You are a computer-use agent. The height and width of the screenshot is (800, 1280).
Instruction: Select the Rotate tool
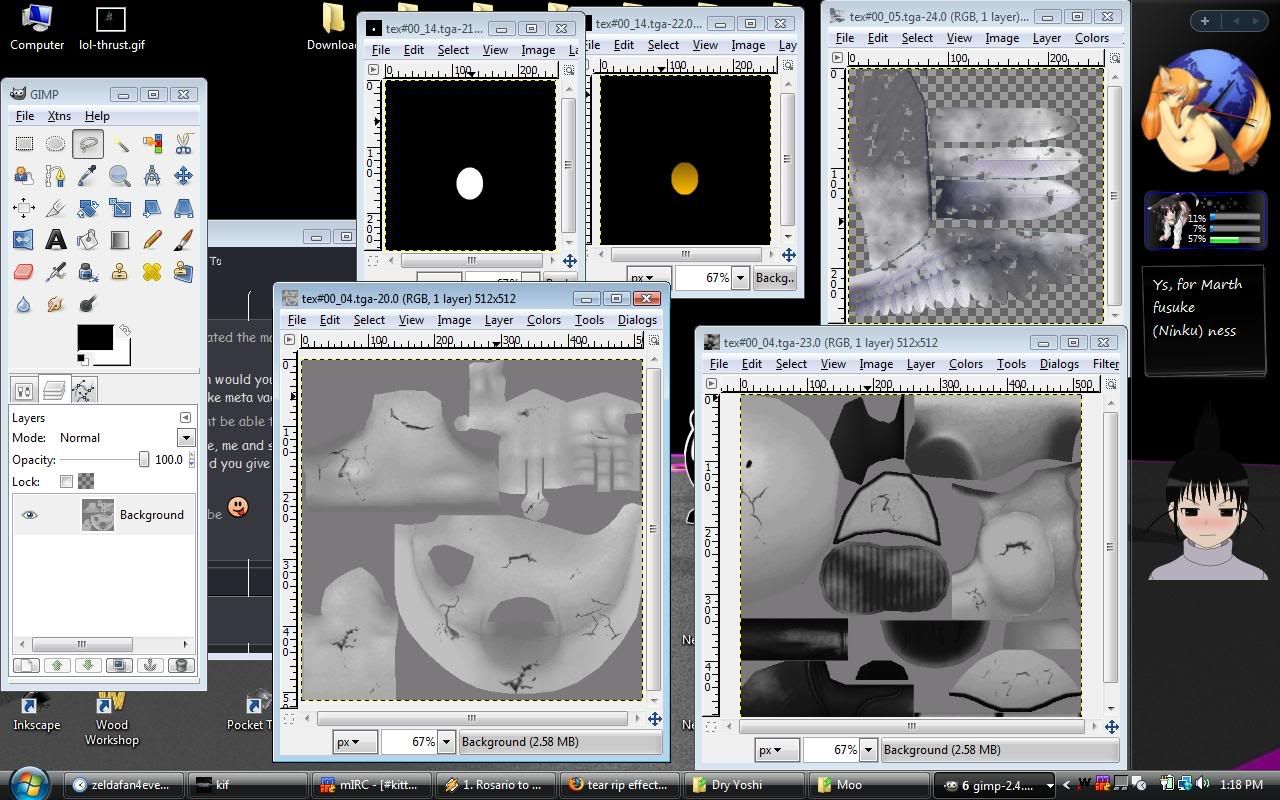(87, 208)
